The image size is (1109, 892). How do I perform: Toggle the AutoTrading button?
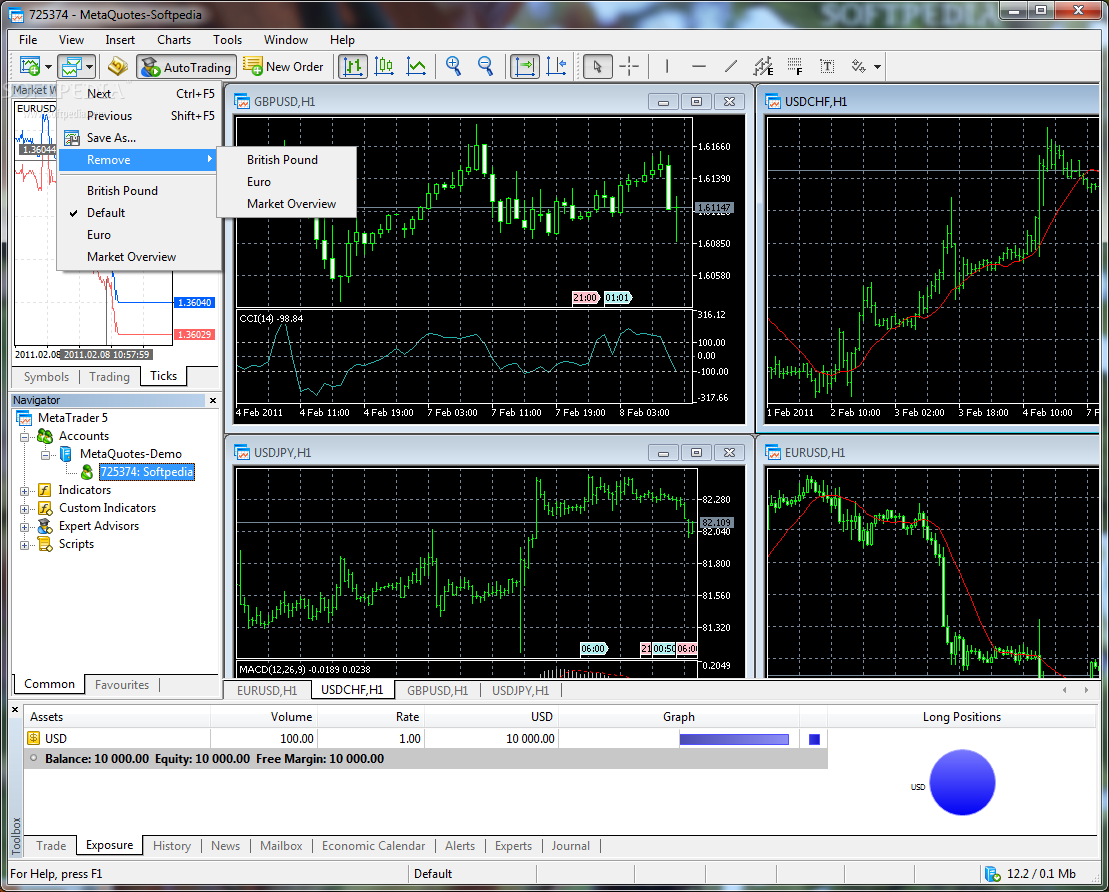click(x=187, y=67)
